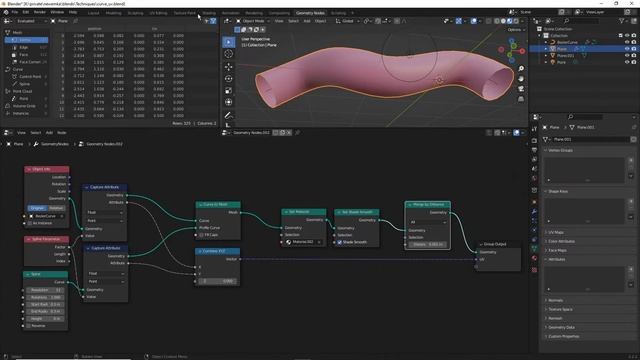Toggle Reverse checkbox in Spiral node
640x360 pixels.
29,326
